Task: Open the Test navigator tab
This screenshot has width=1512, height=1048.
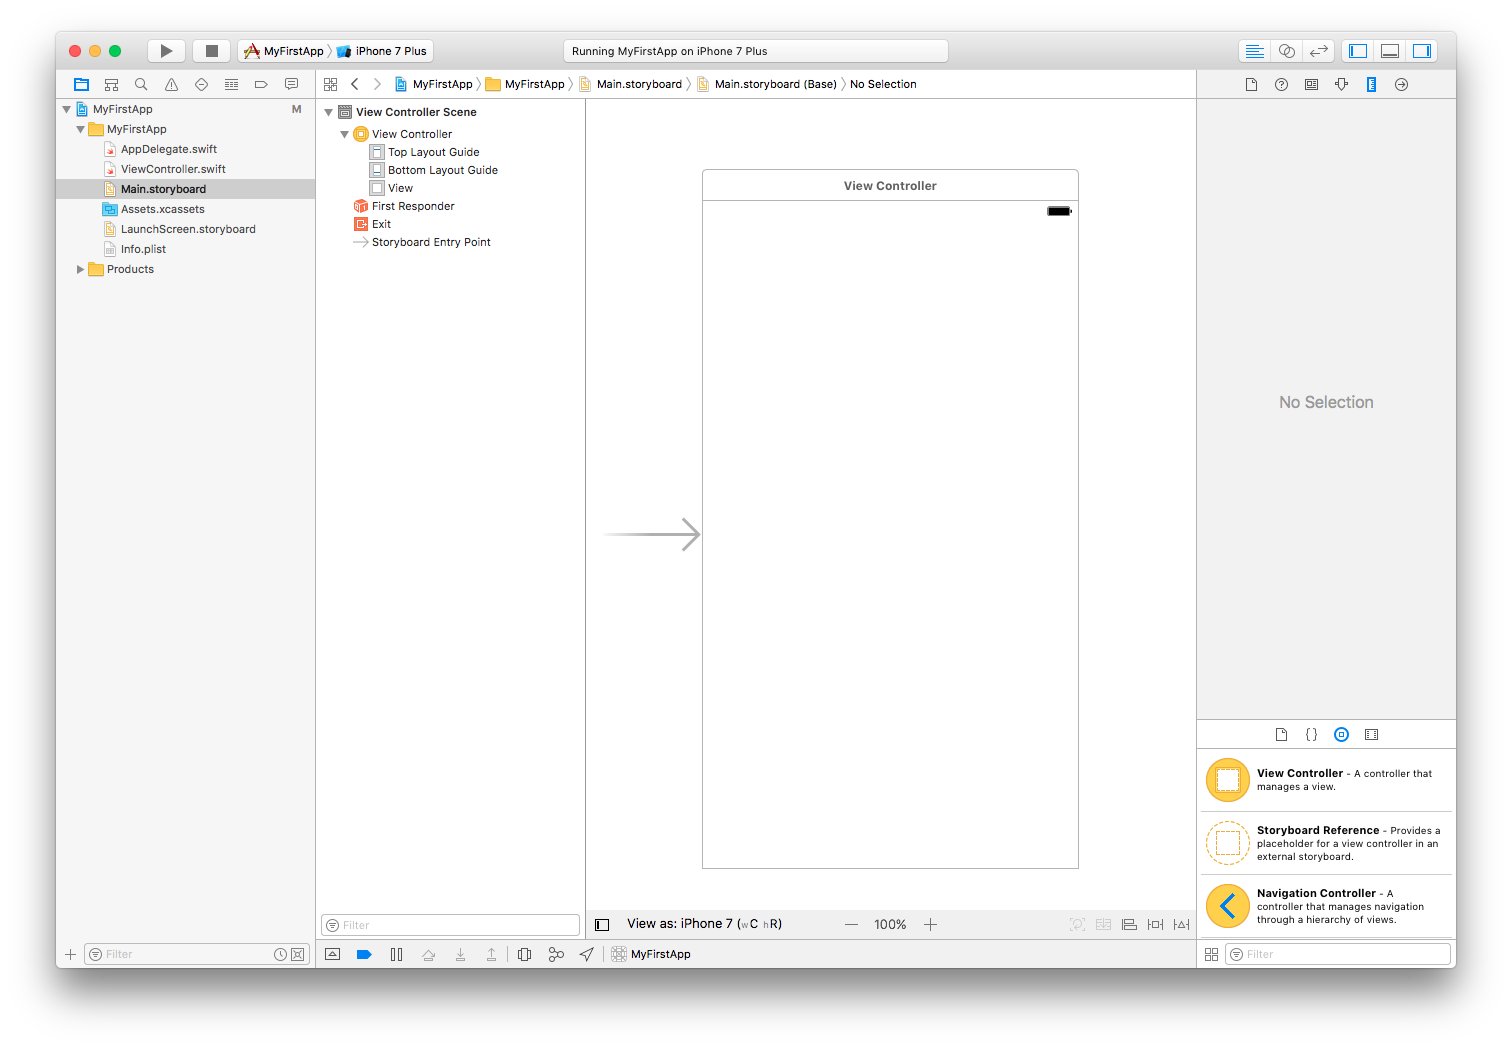Action: (x=201, y=84)
